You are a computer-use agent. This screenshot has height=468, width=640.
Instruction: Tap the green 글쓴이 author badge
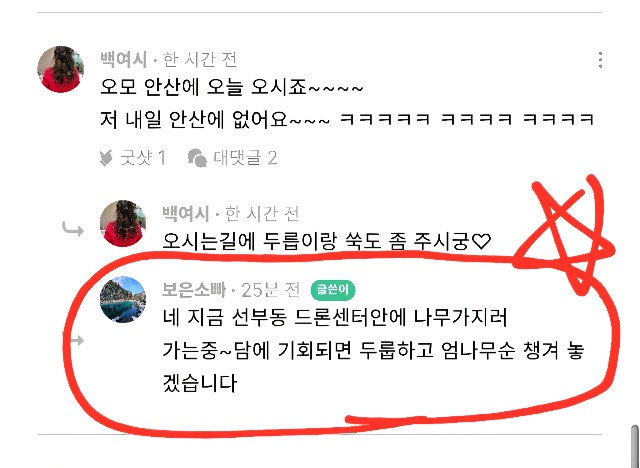click(333, 290)
